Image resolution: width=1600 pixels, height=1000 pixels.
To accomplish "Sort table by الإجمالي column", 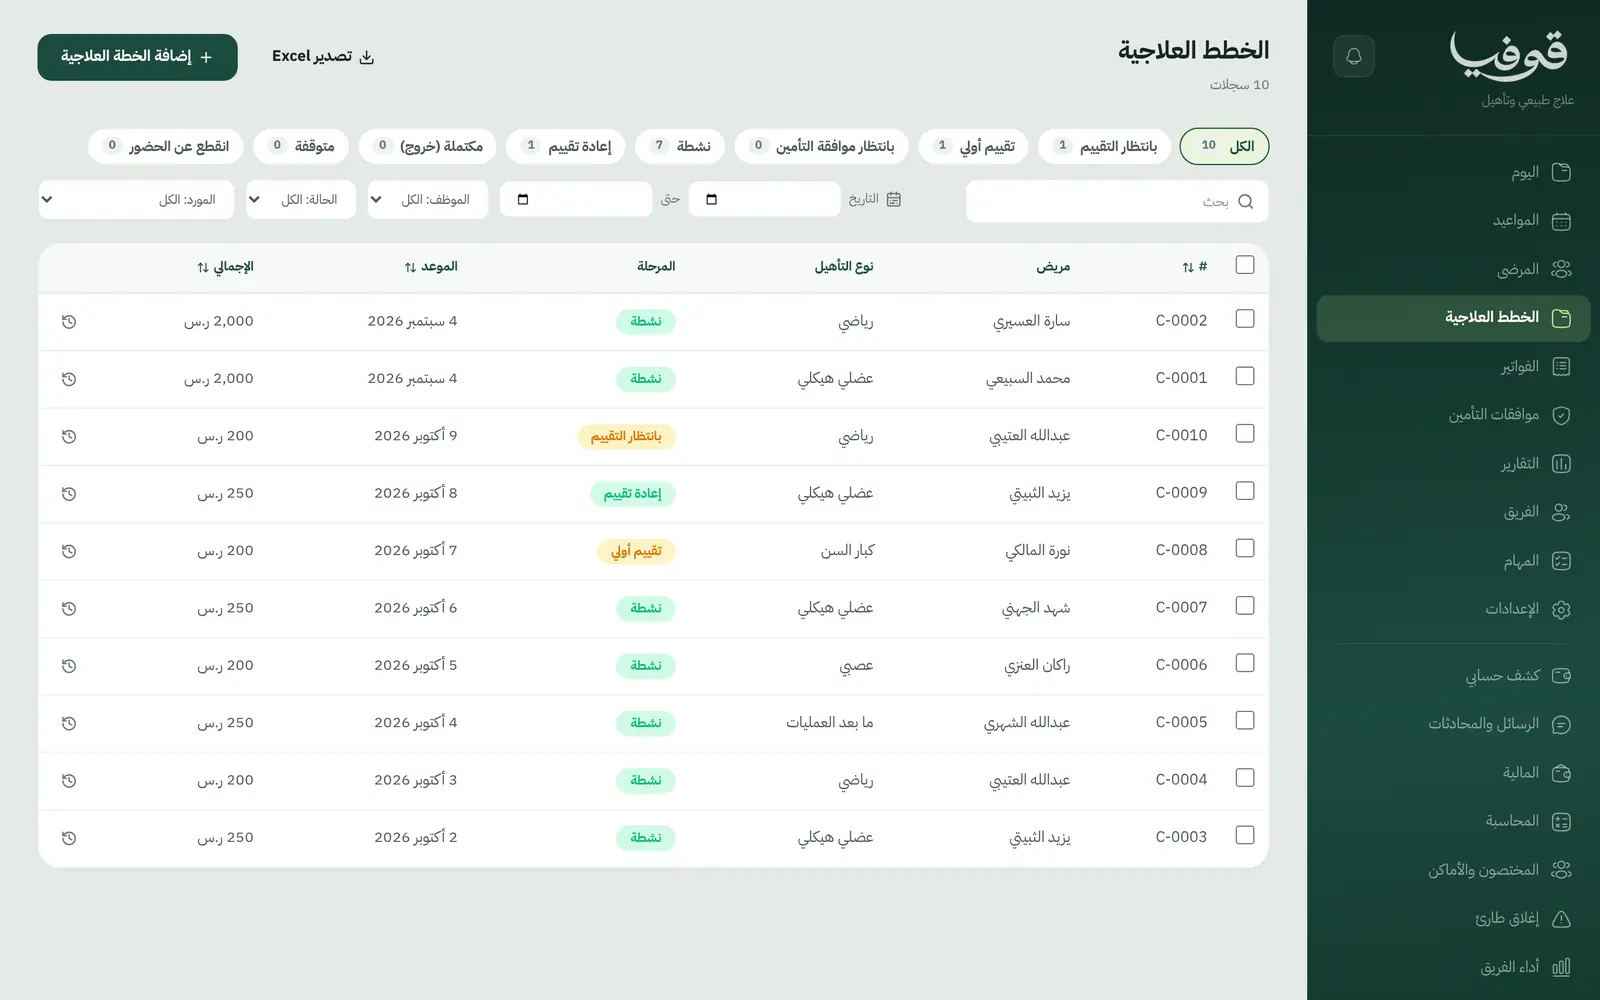I will click(225, 267).
